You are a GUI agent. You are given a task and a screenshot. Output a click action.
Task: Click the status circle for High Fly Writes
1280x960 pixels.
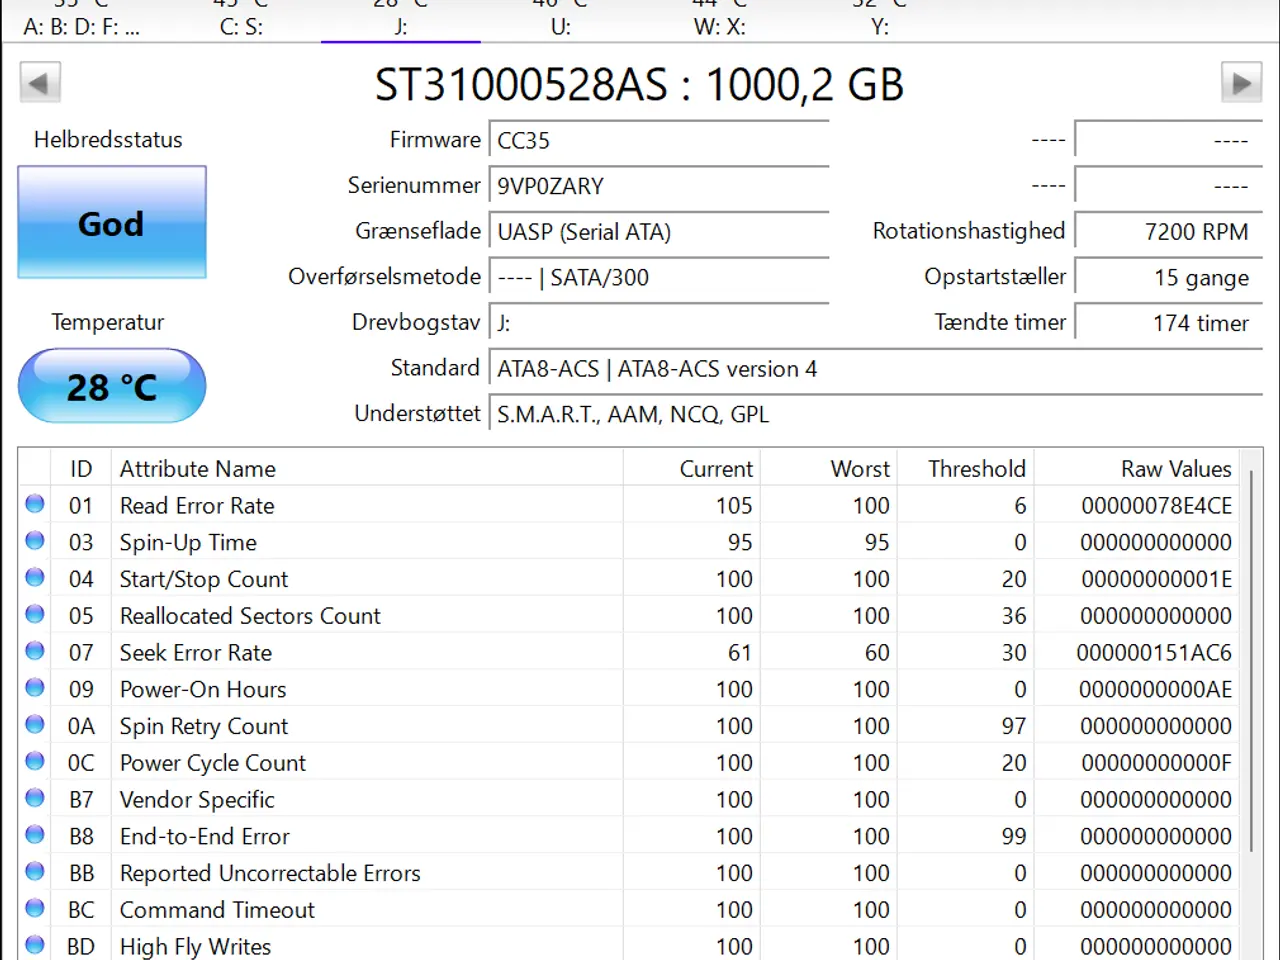pos(35,945)
